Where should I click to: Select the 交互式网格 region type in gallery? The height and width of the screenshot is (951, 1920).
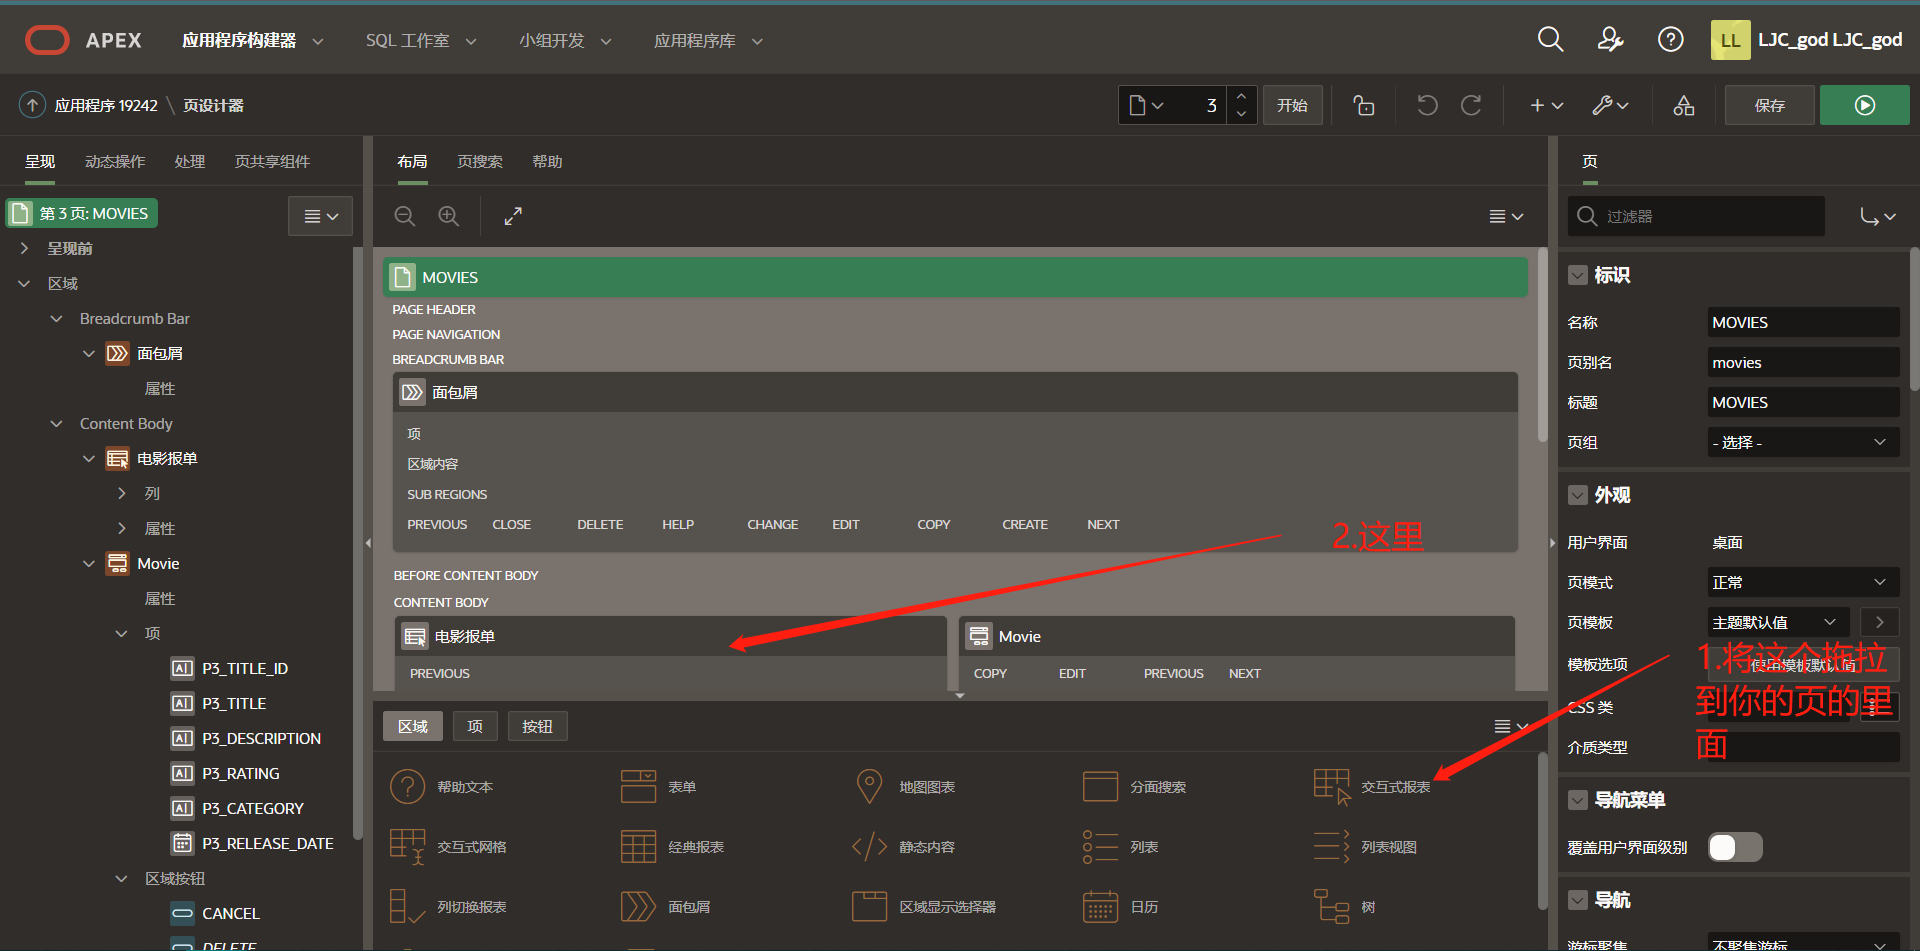(447, 847)
